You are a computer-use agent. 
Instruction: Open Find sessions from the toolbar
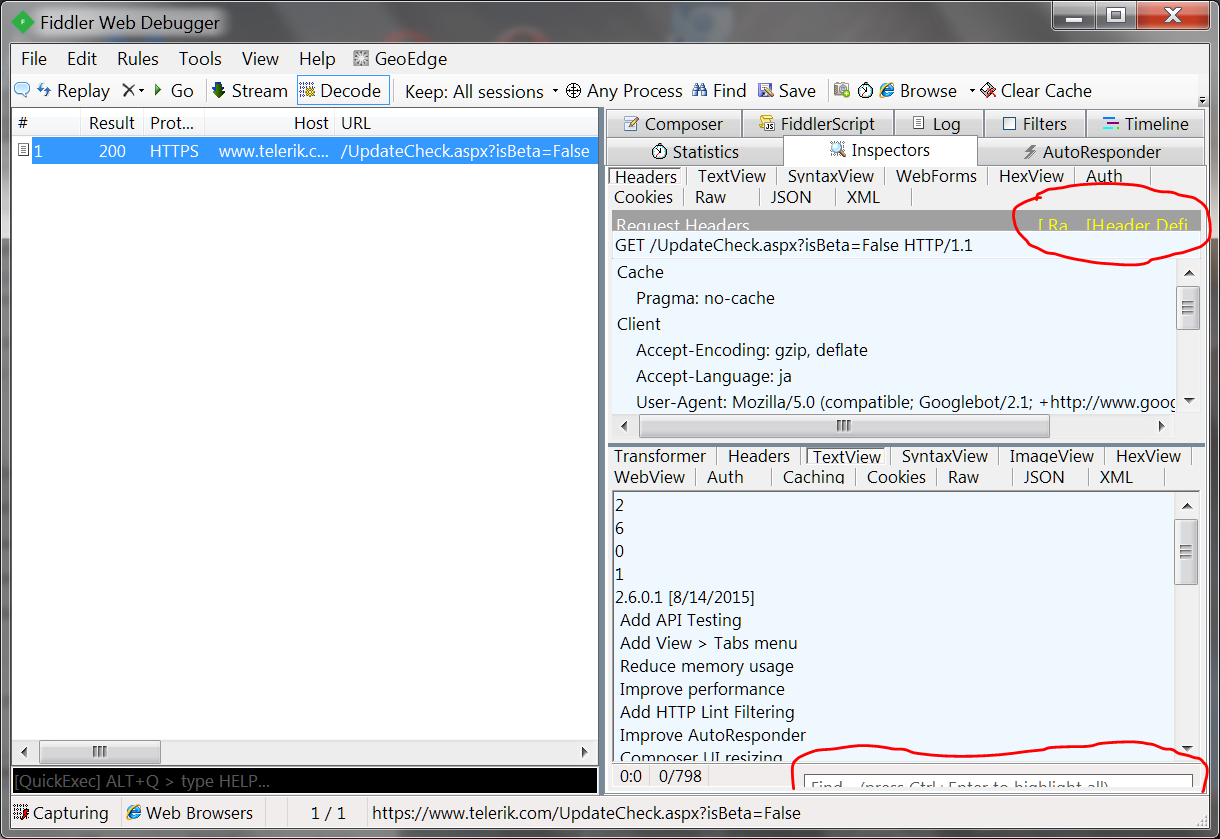(x=719, y=90)
